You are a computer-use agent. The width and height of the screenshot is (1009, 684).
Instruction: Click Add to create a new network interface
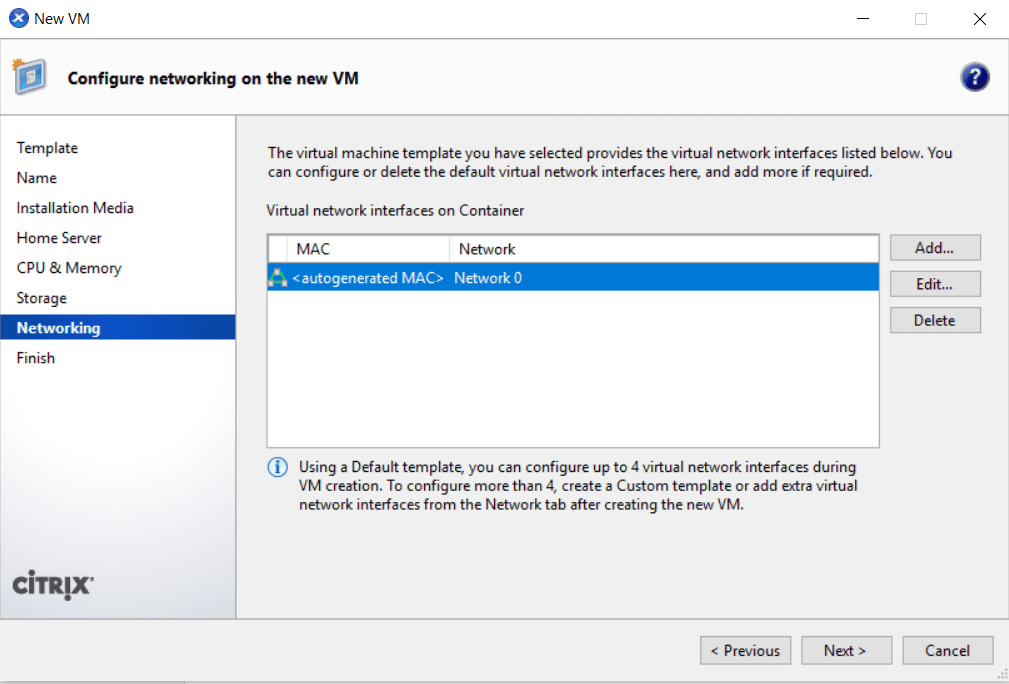[934, 247]
